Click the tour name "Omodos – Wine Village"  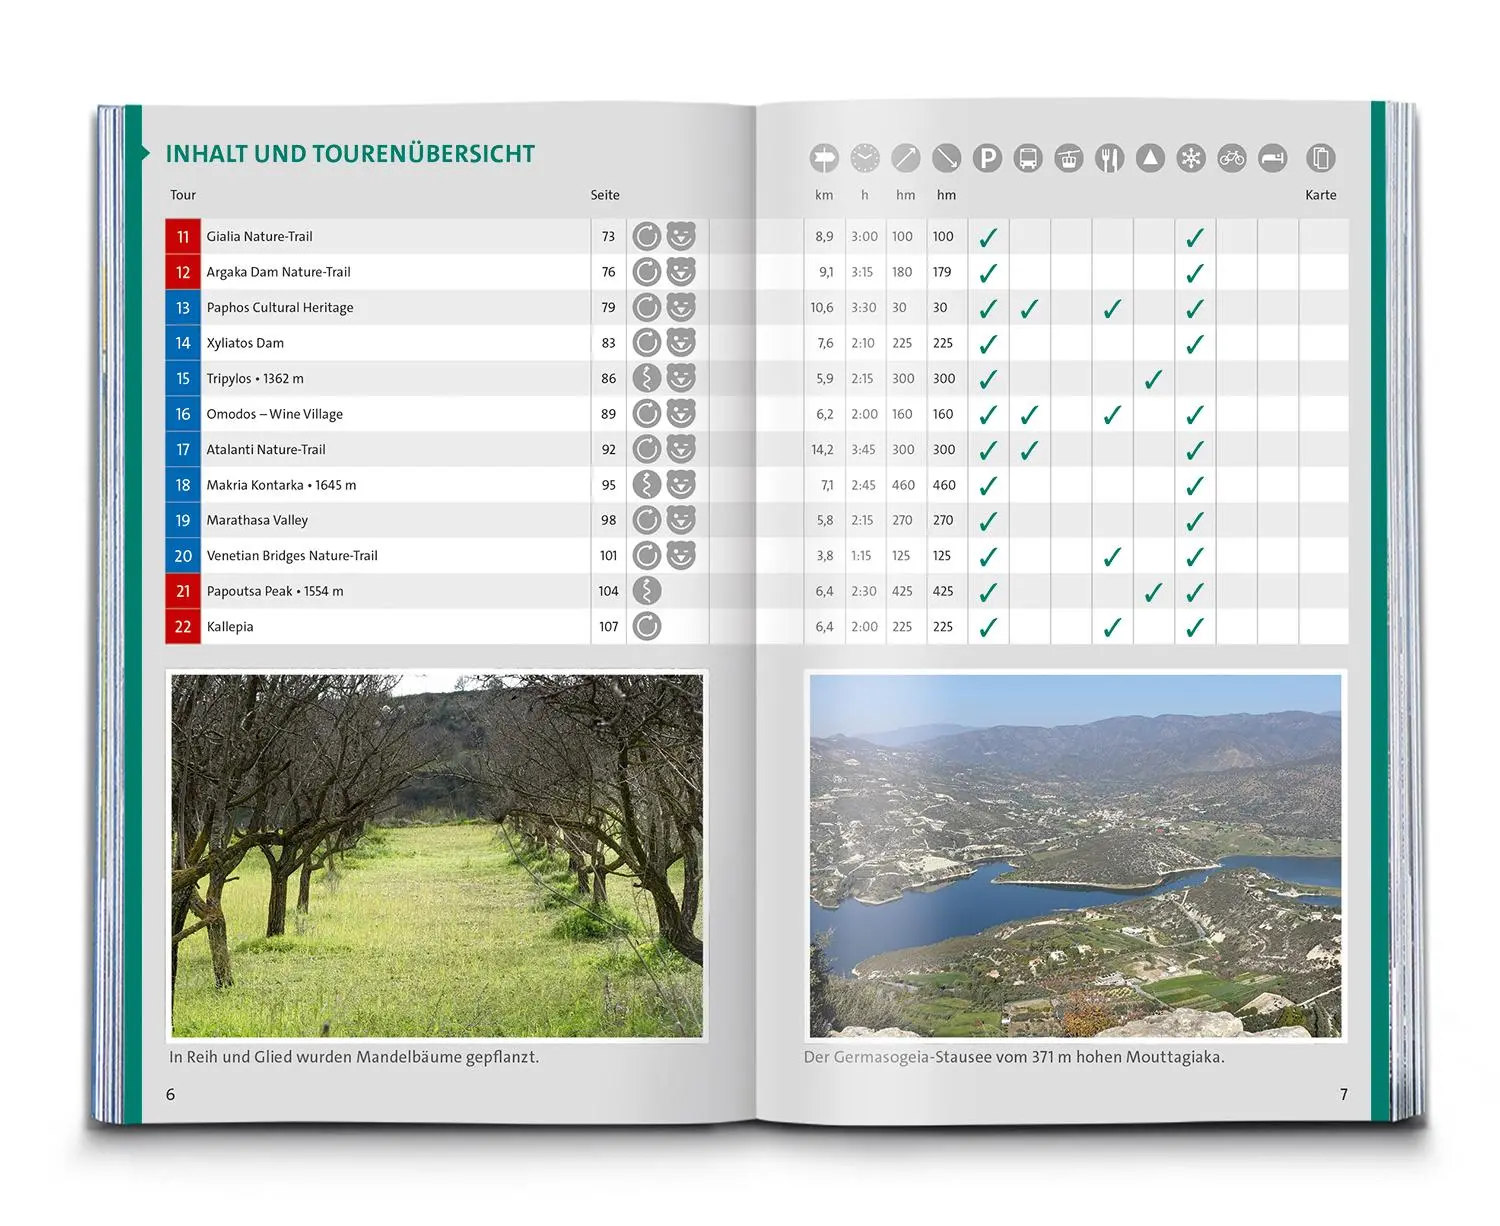pos(274,414)
